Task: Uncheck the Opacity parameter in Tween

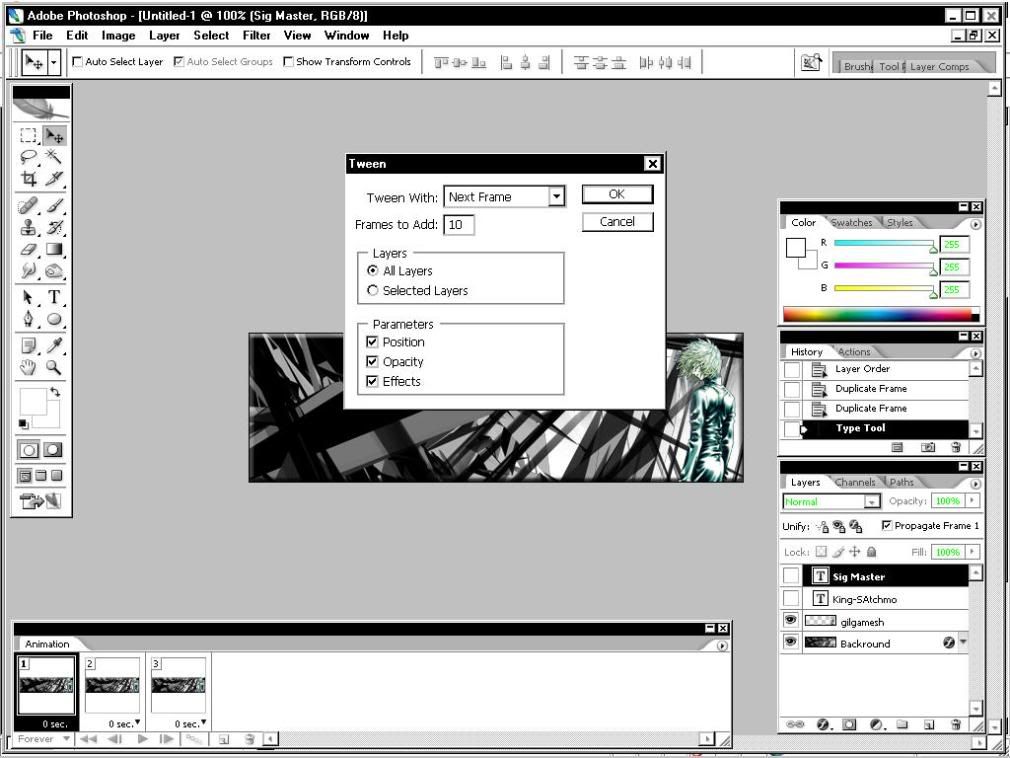Action: (372, 361)
